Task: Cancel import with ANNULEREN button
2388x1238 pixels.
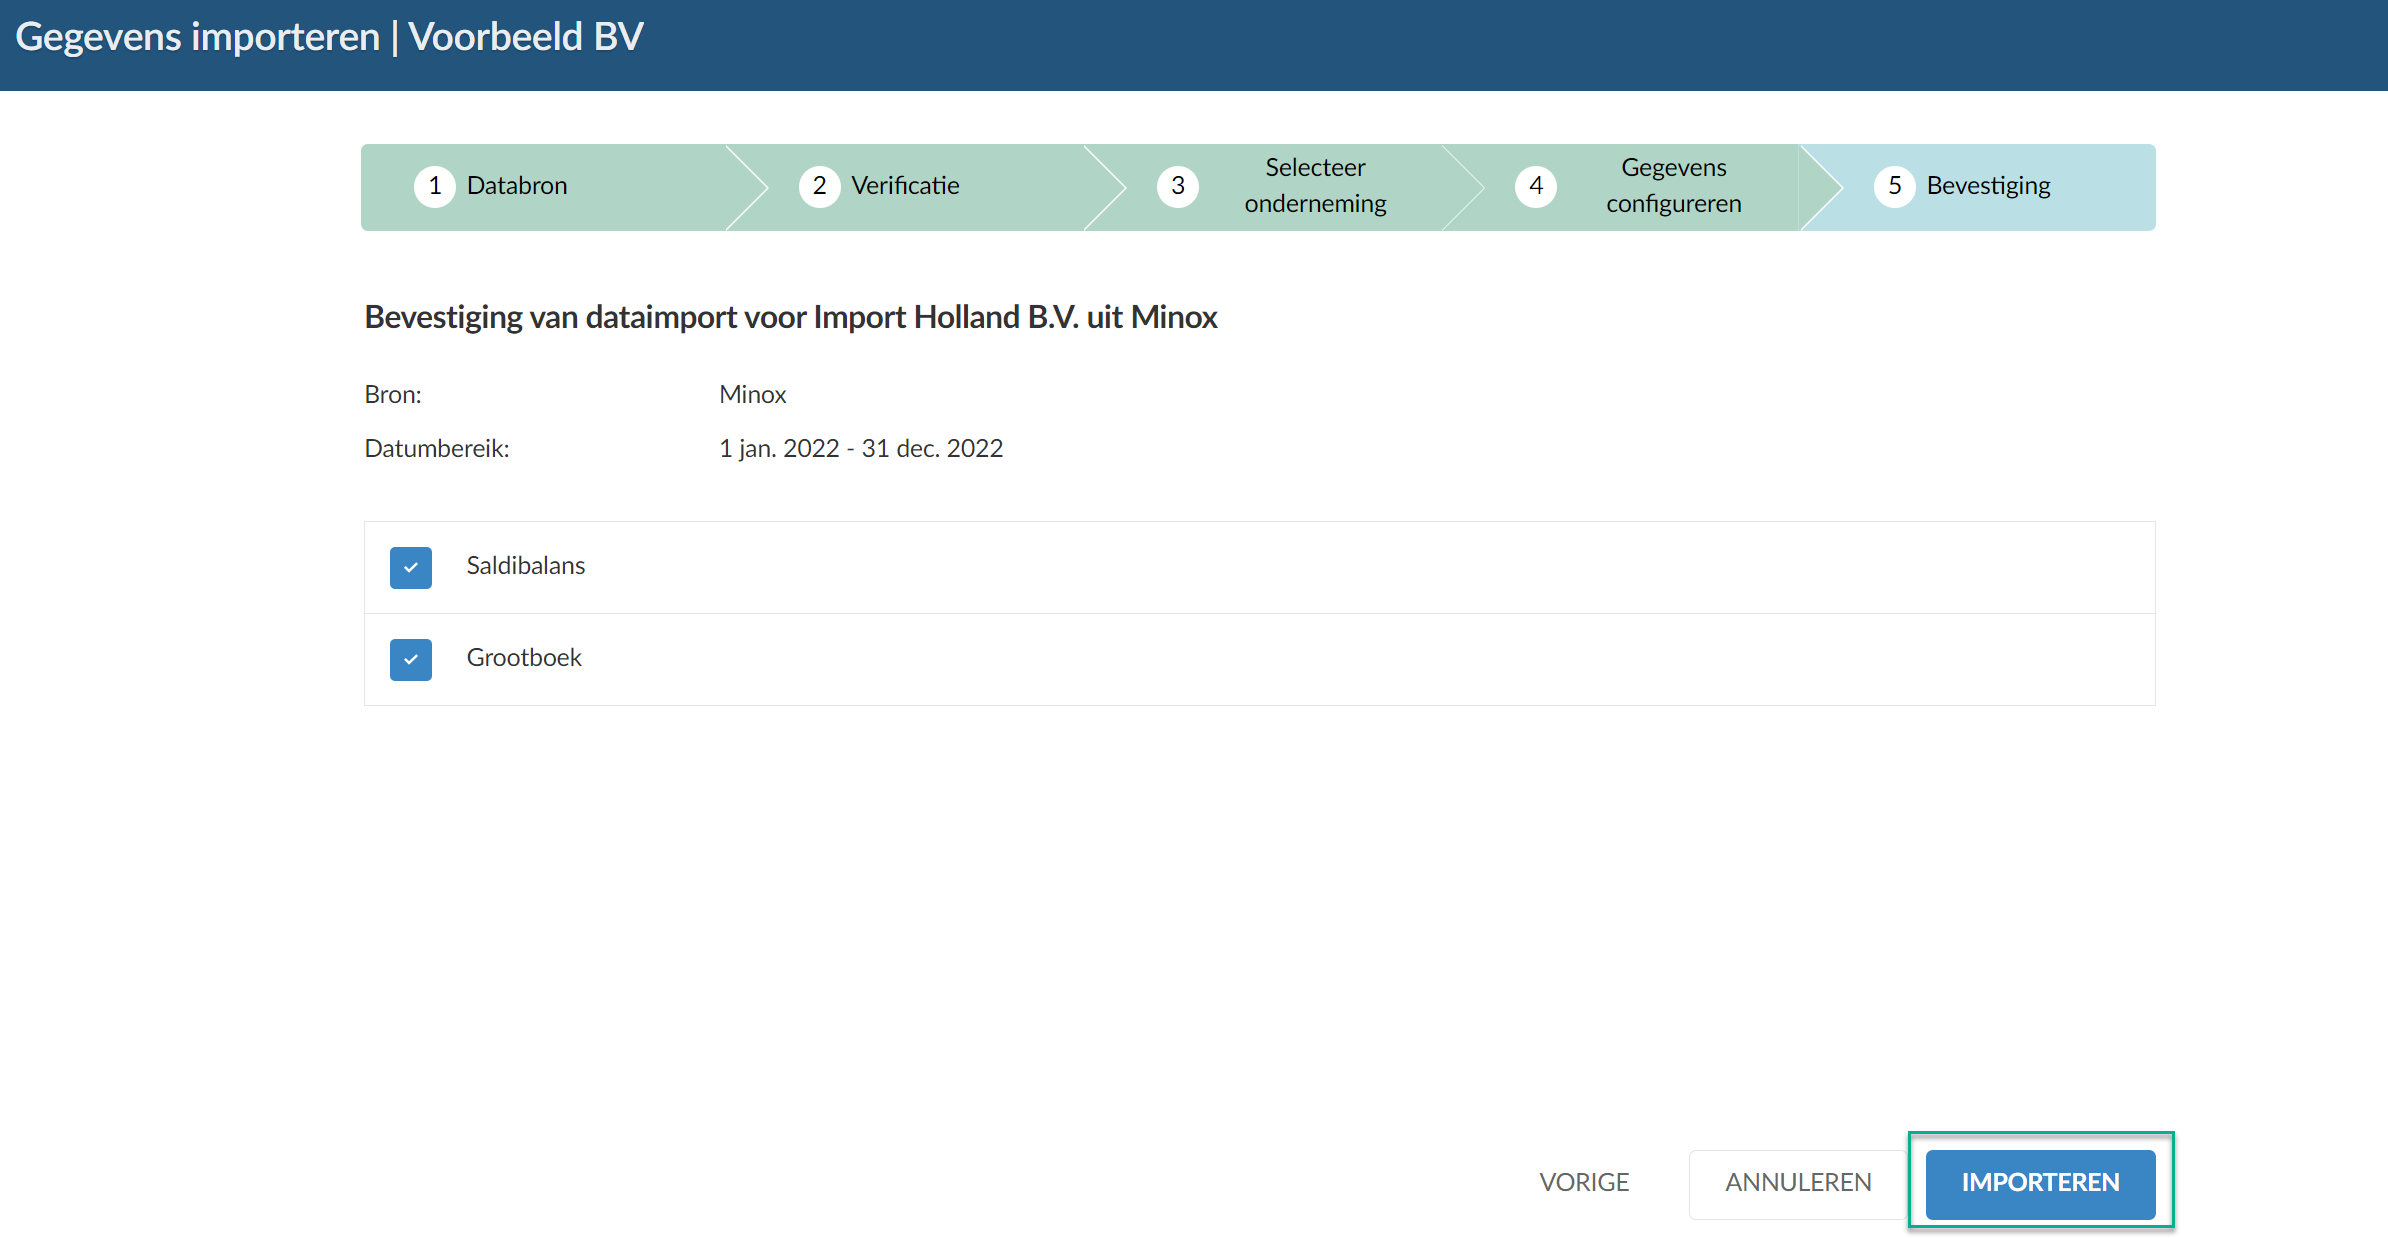Action: 1798,1183
